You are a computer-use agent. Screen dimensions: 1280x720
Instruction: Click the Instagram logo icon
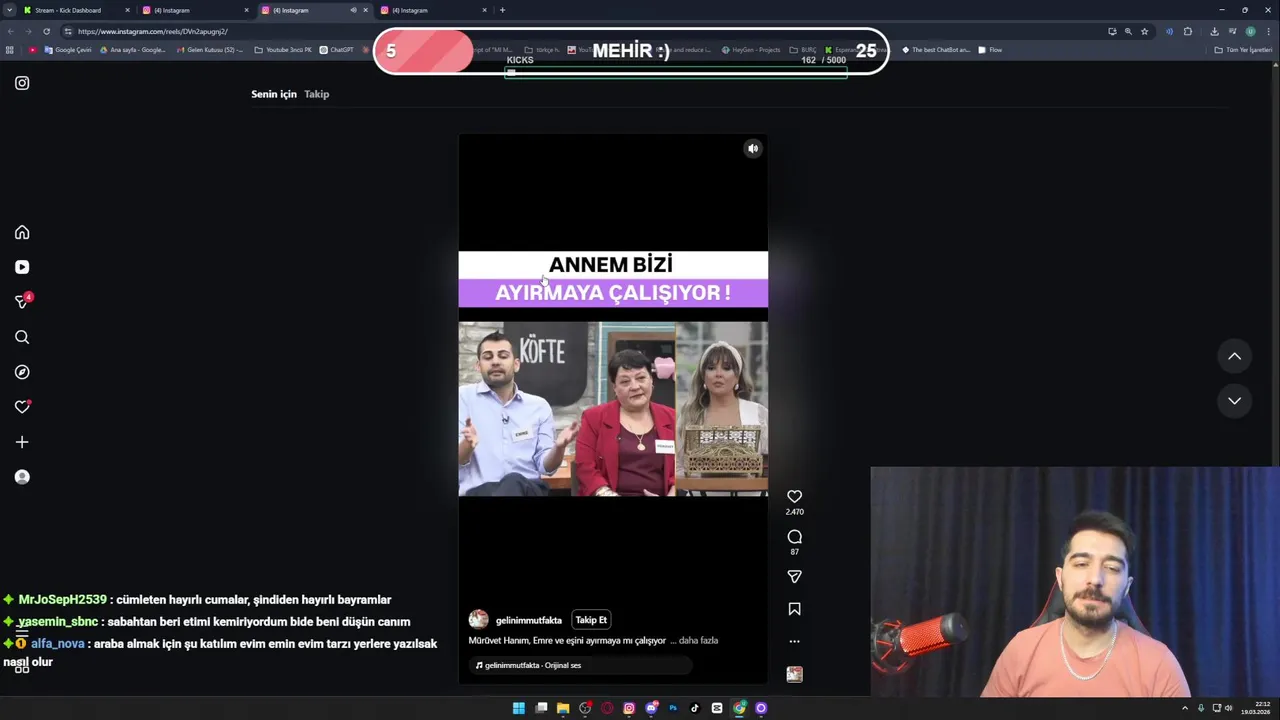click(22, 83)
